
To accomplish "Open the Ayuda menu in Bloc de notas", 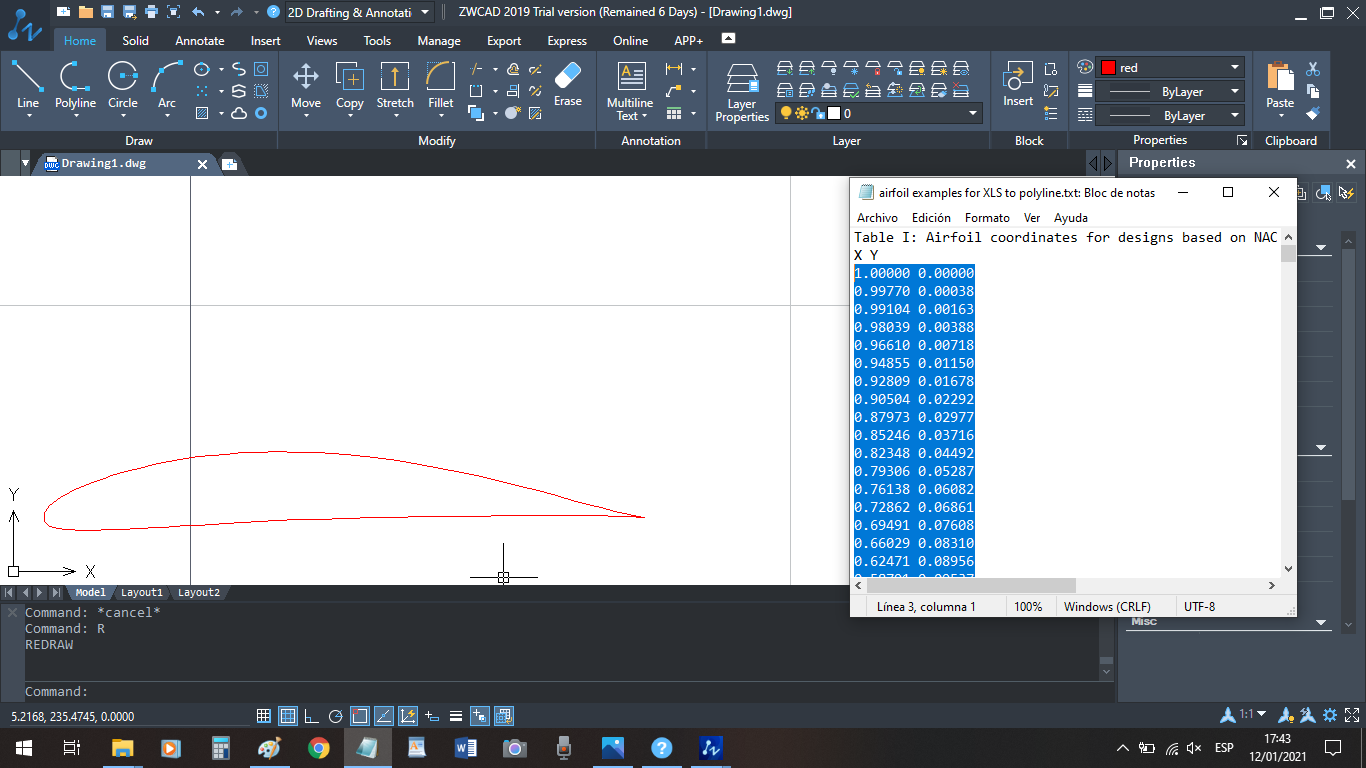I will pyautogui.click(x=1071, y=218).
